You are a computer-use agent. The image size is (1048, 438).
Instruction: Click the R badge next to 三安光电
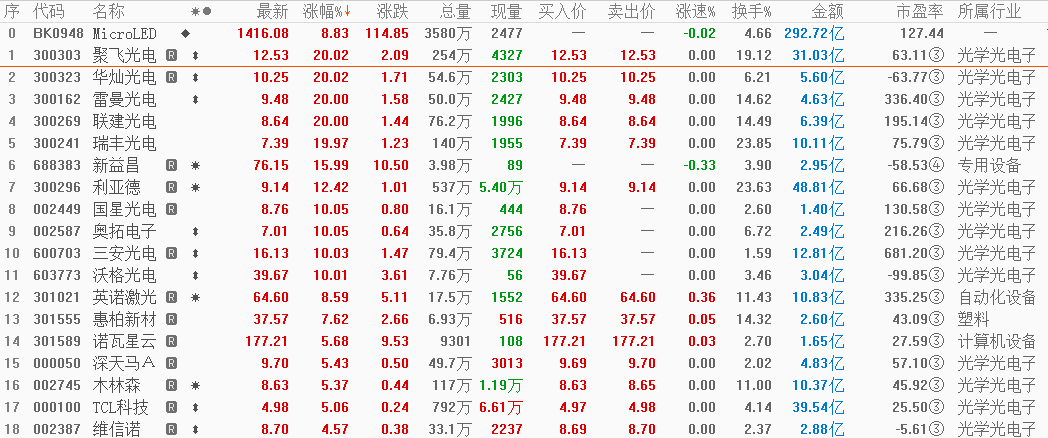[172, 253]
